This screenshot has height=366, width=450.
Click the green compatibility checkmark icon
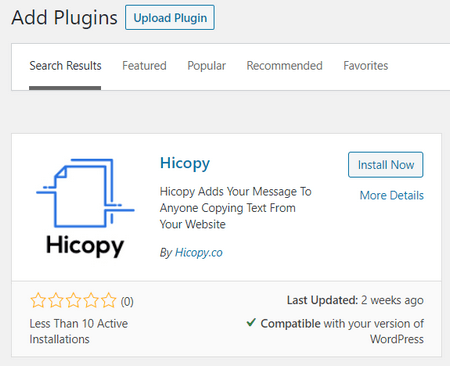tap(251, 322)
